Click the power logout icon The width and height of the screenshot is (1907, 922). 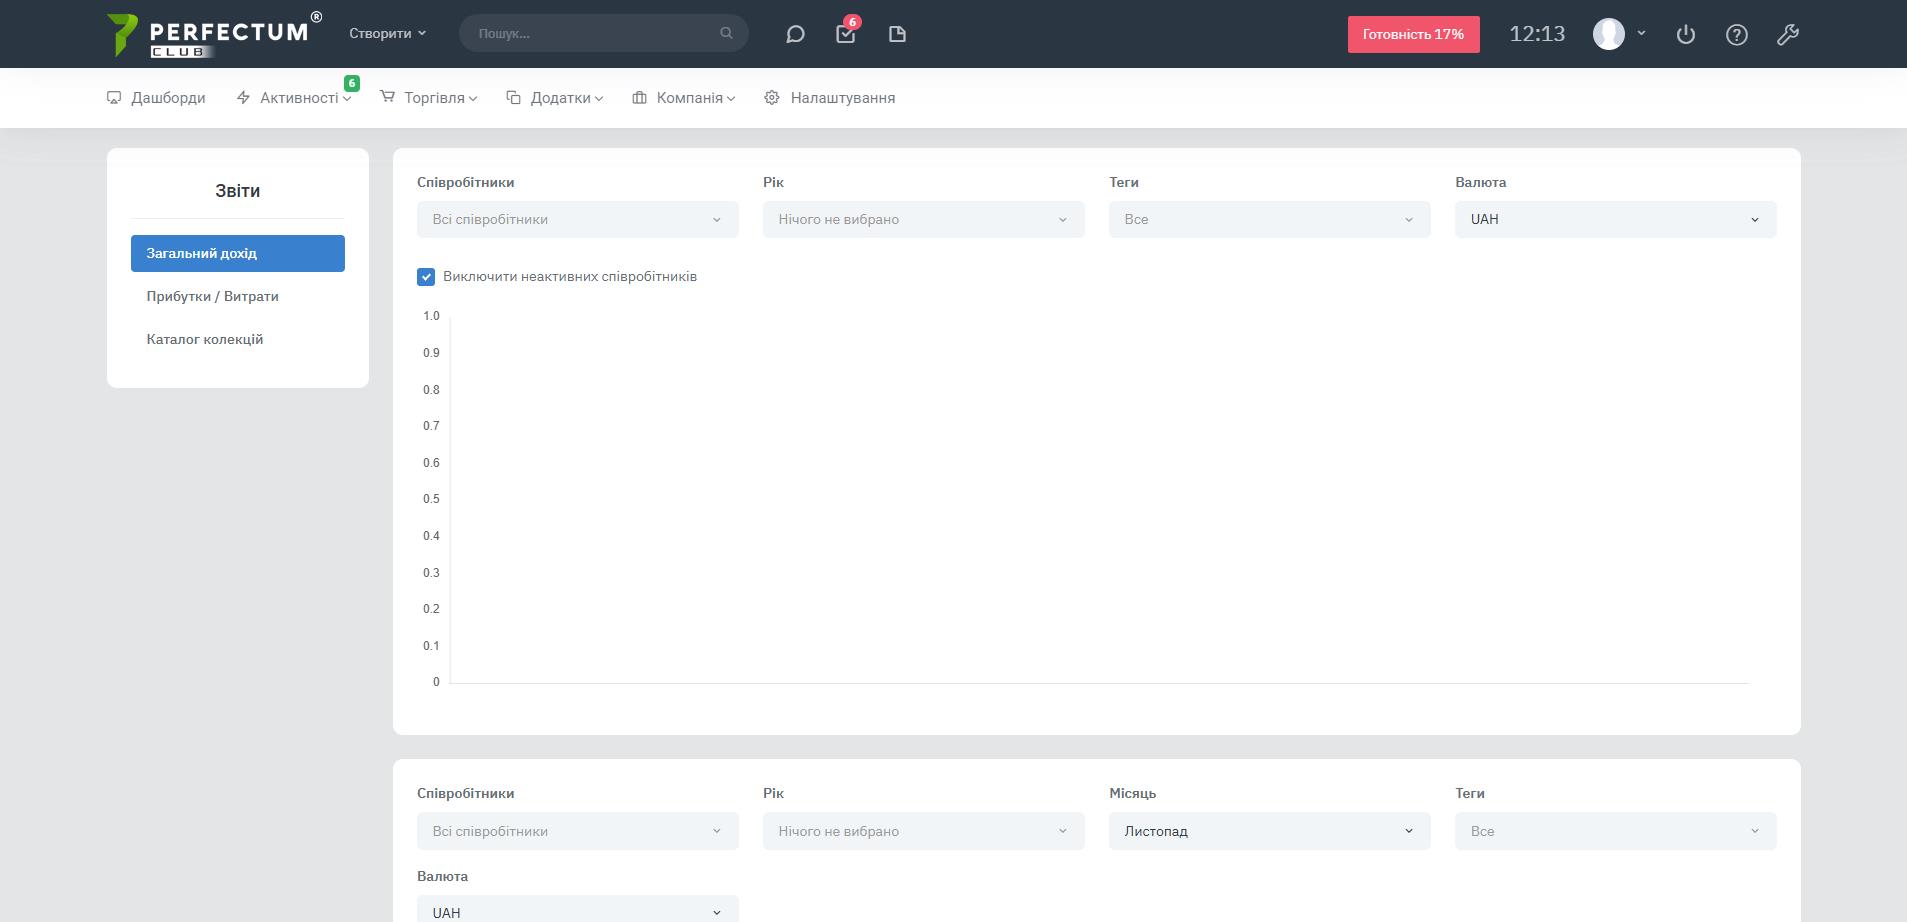[x=1685, y=34]
